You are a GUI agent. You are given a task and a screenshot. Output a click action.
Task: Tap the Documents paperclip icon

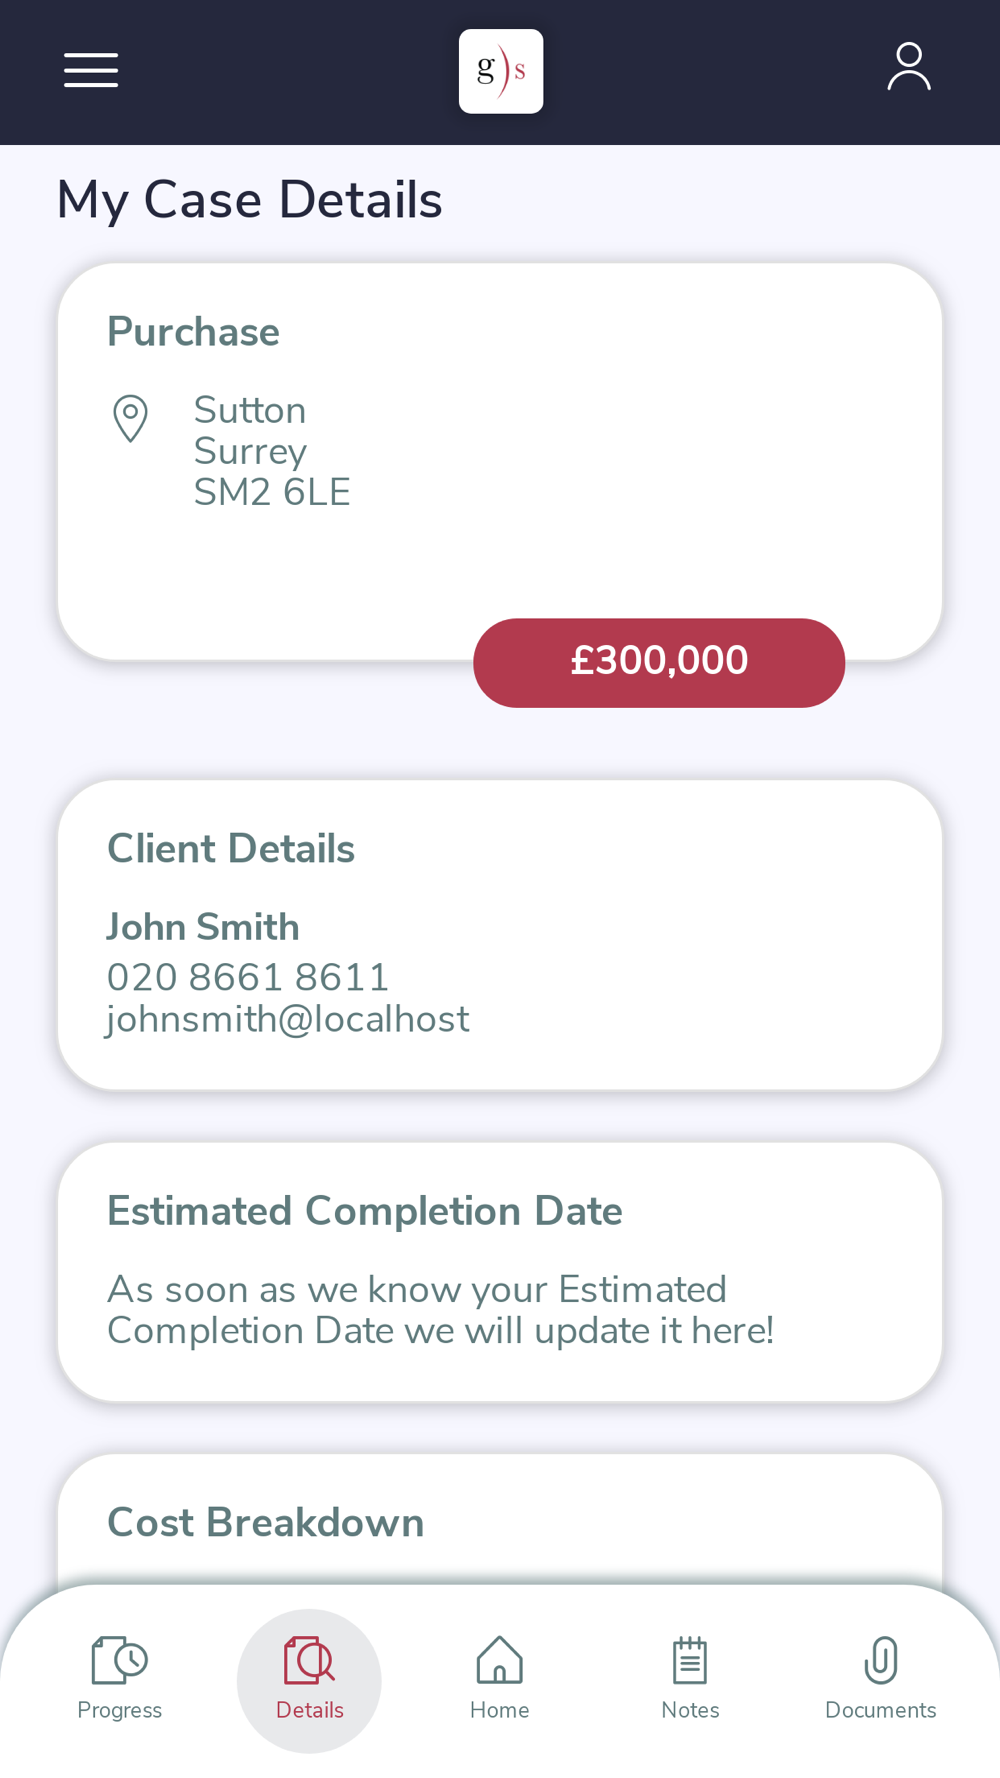[x=881, y=1660]
